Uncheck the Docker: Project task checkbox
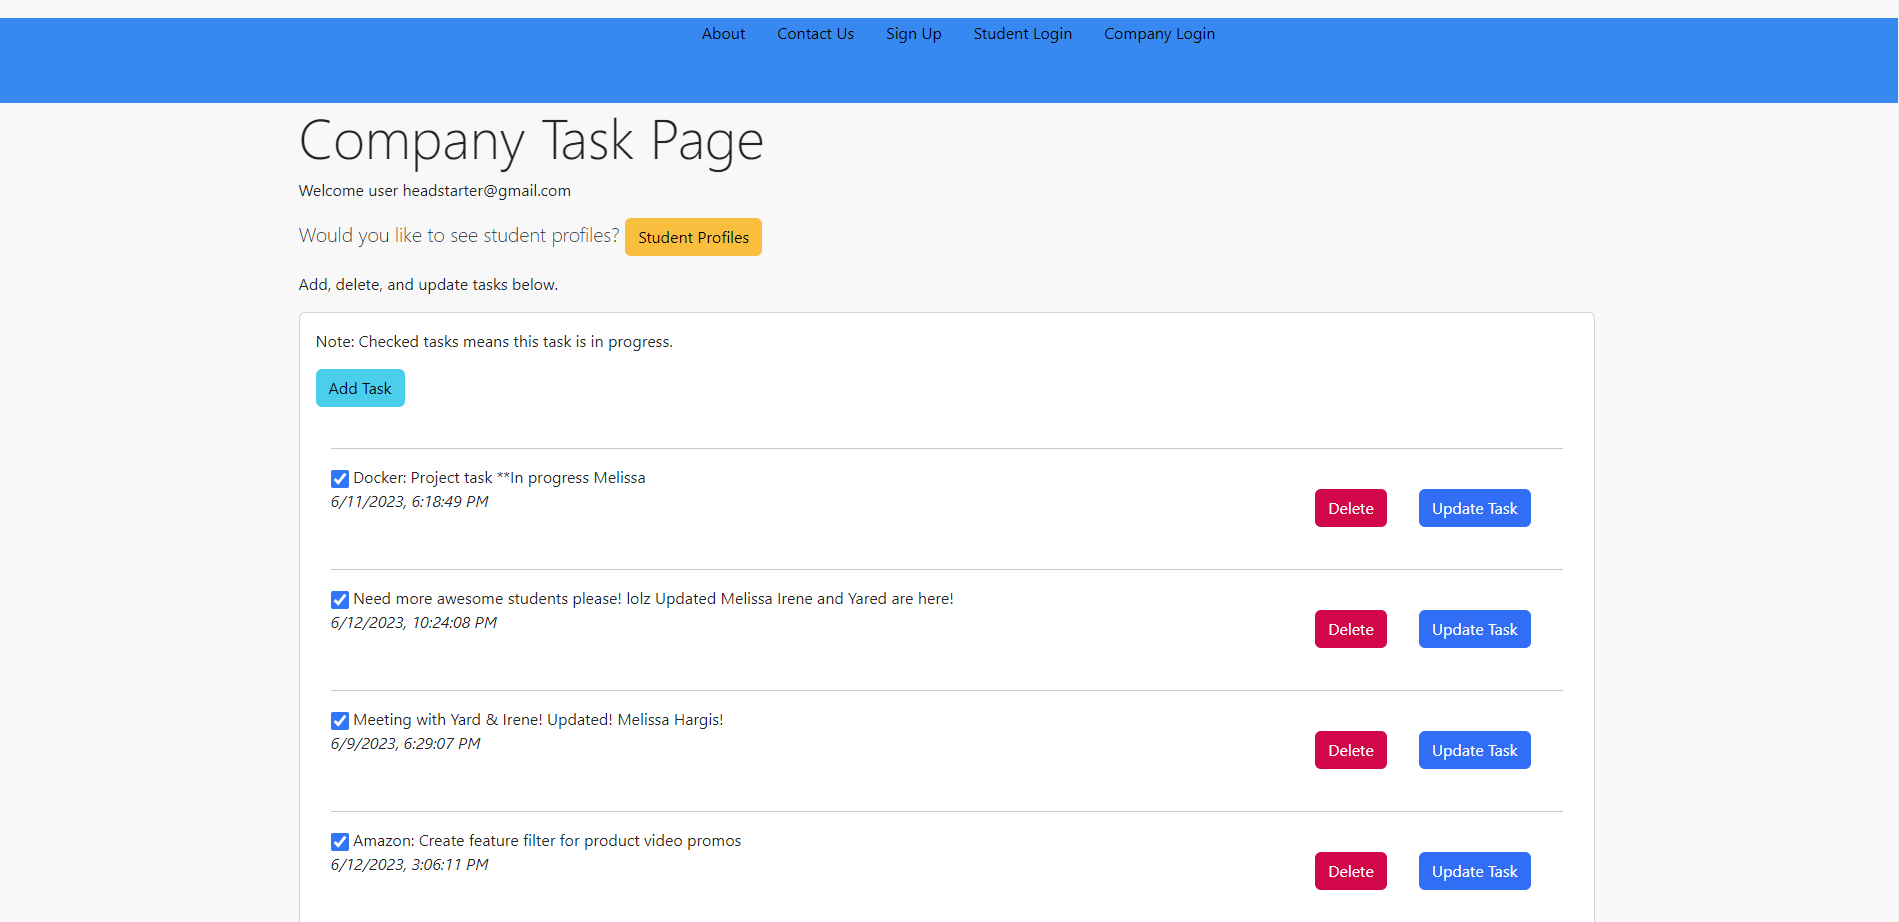Screen dimensions: 1899x922 click(339, 478)
